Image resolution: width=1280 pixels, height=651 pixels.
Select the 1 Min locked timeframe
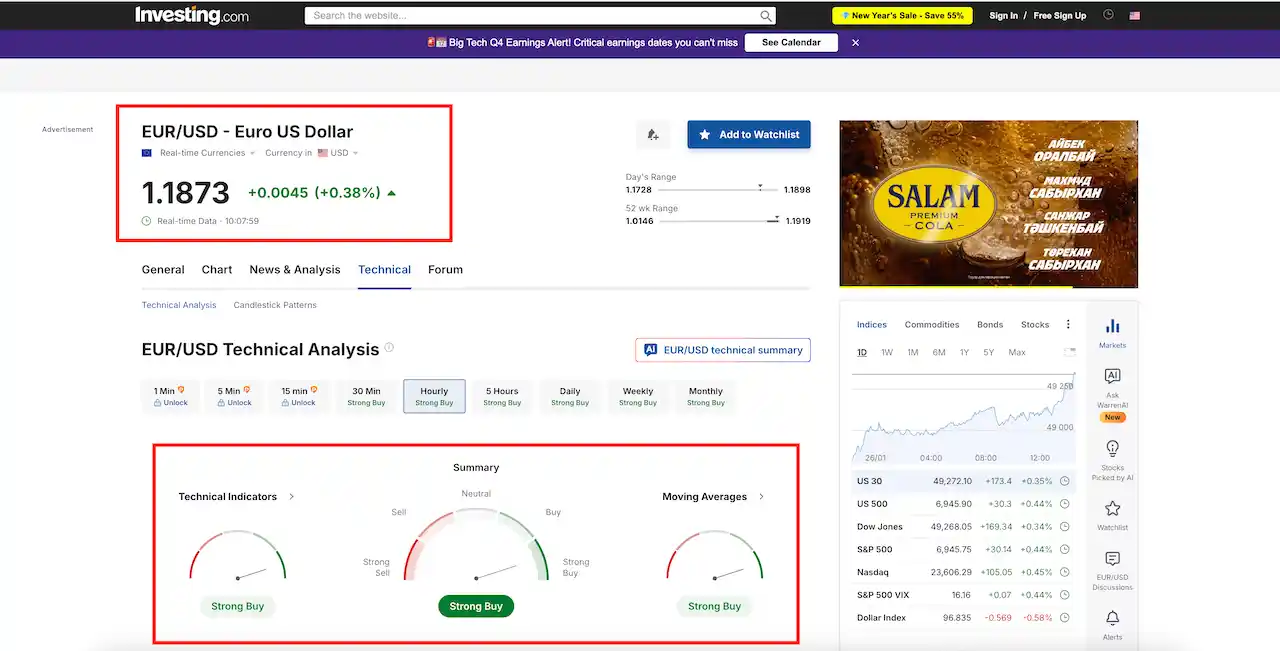click(x=170, y=396)
